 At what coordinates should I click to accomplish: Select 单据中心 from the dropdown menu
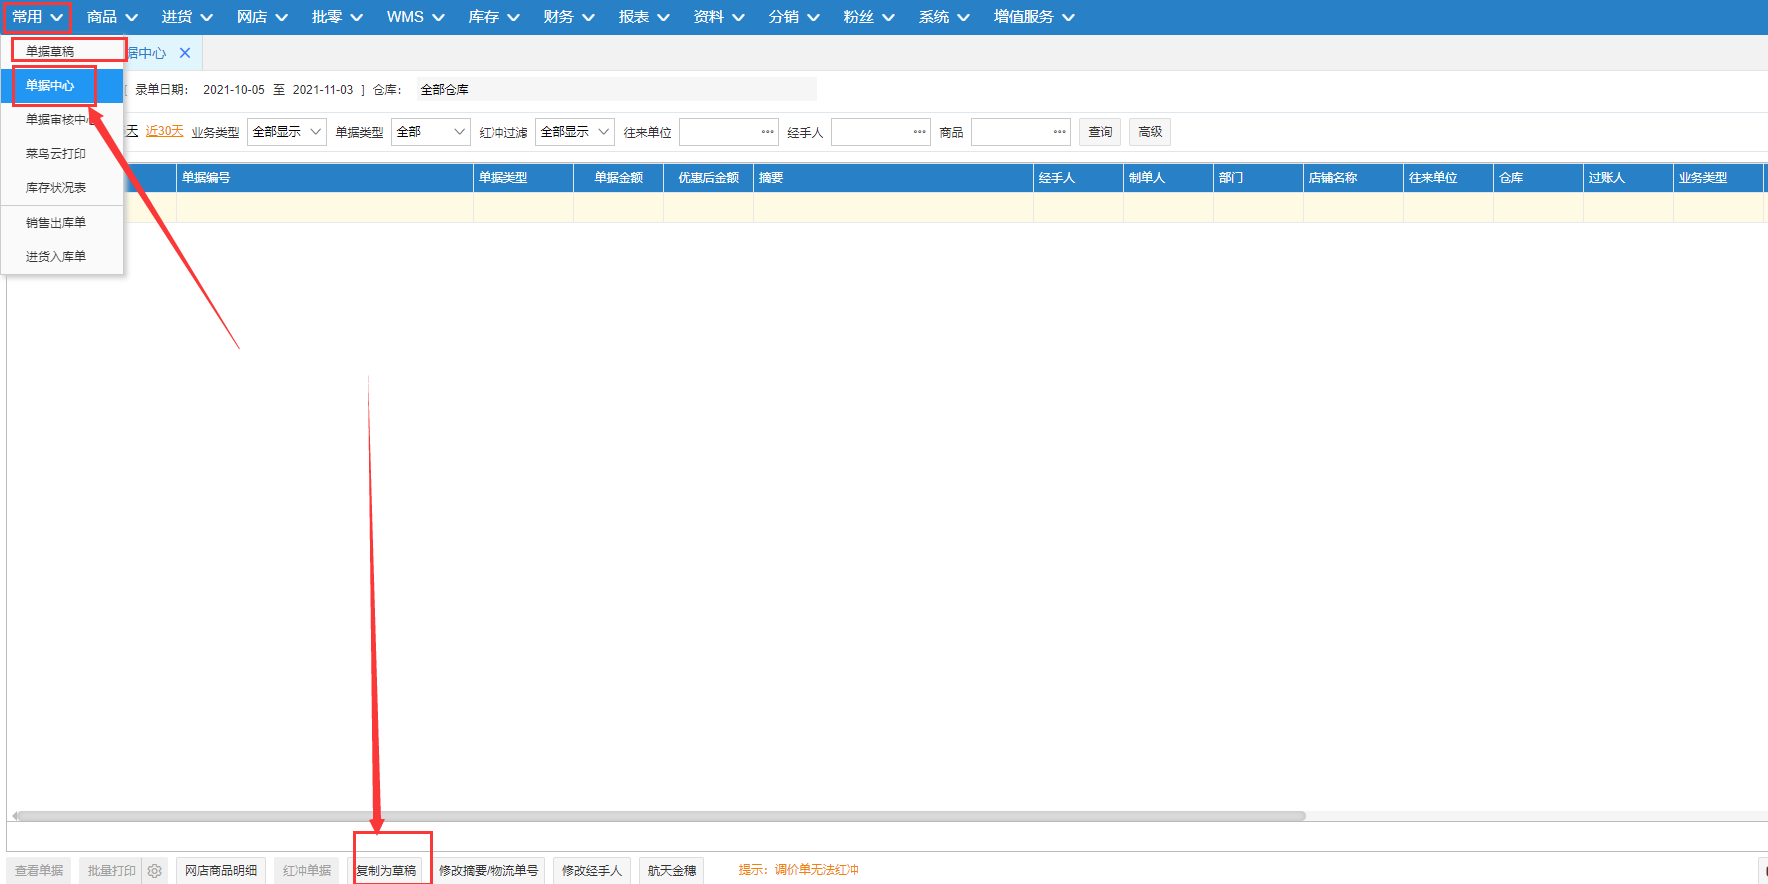51,86
